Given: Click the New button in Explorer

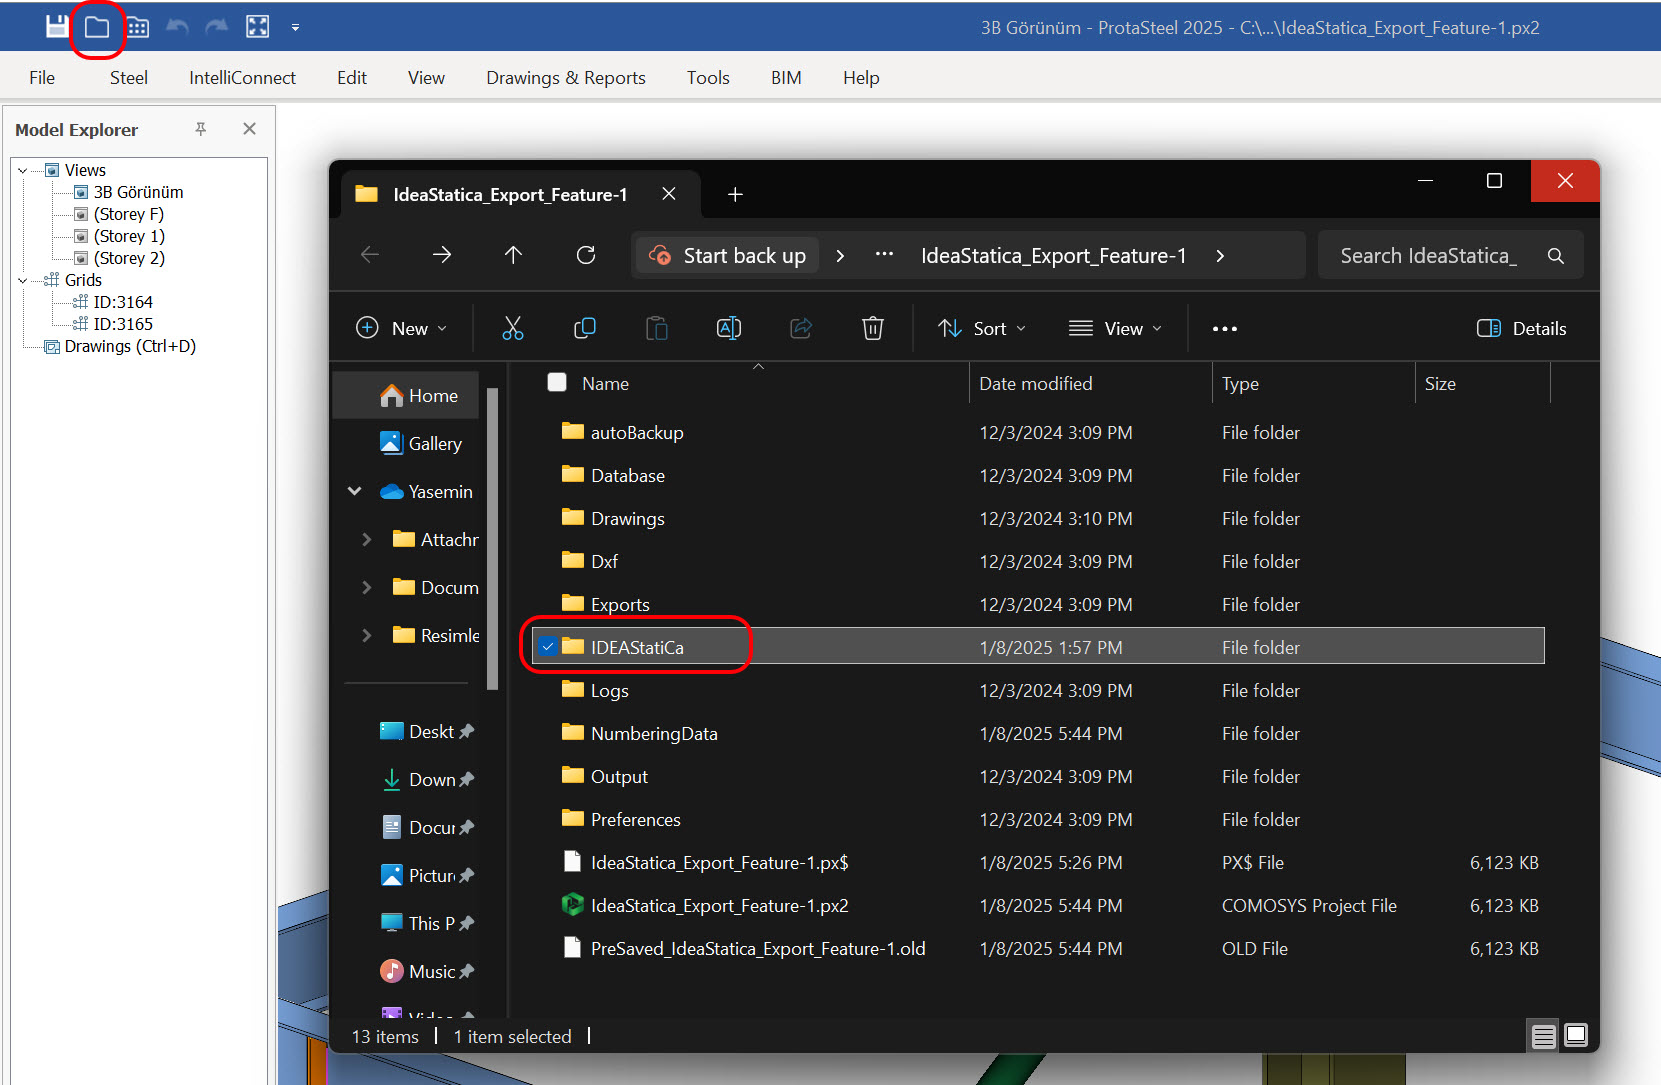Looking at the screenshot, I should 402,328.
